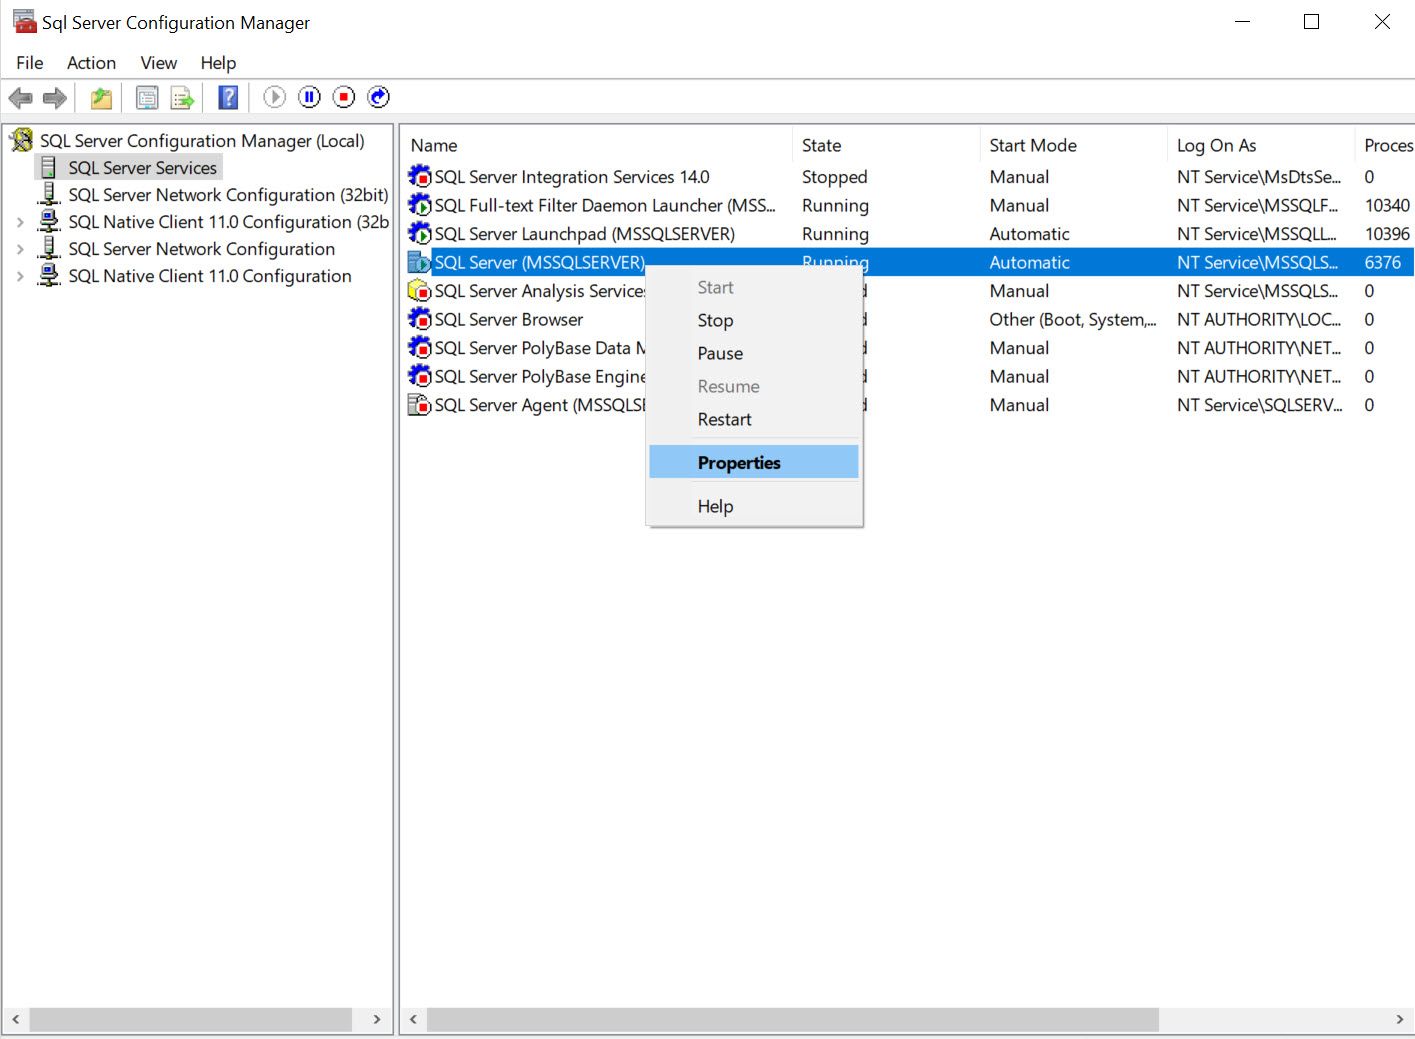The image size is (1415, 1039).
Task: Sort by the Process ID column header
Action: pyautogui.click(x=1385, y=145)
